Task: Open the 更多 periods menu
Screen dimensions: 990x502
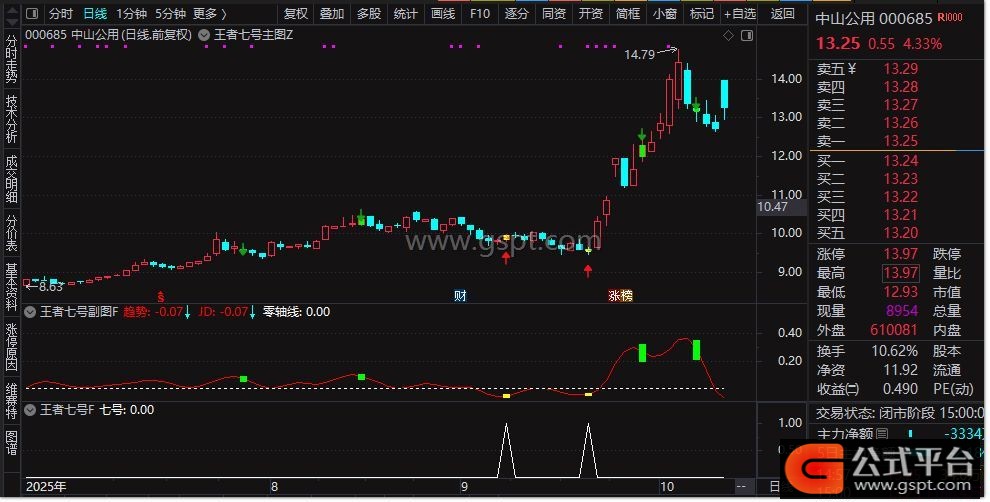Action: [x=208, y=14]
